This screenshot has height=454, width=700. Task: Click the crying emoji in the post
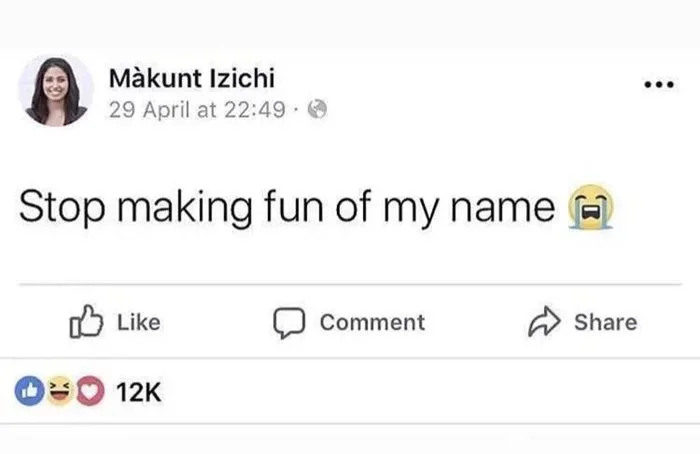coord(591,209)
